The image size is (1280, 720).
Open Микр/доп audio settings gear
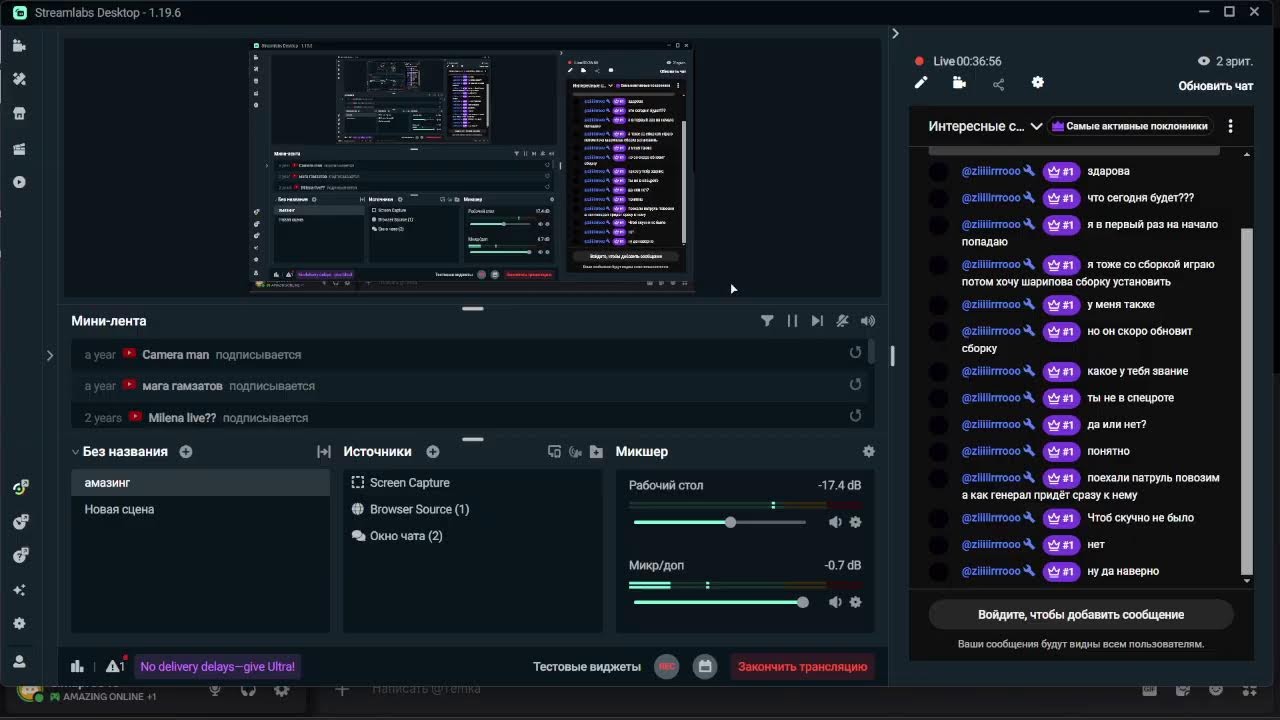[x=855, y=602]
